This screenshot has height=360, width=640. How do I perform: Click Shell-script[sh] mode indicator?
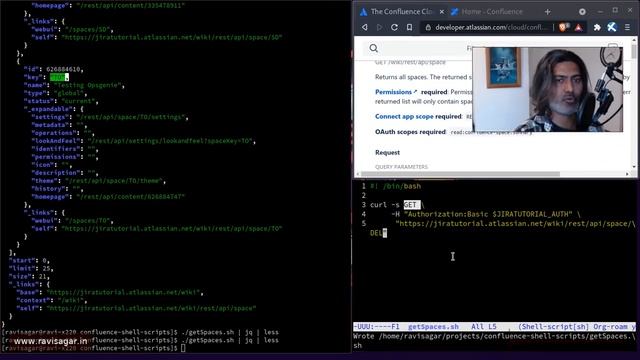(x=553, y=327)
